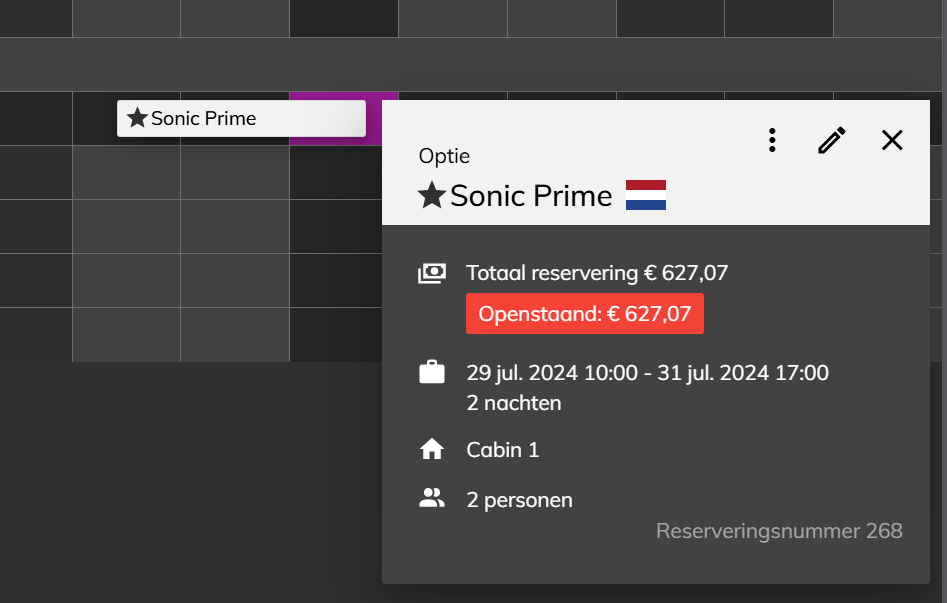Click the Totaal reservering € 627,07 text

597,273
